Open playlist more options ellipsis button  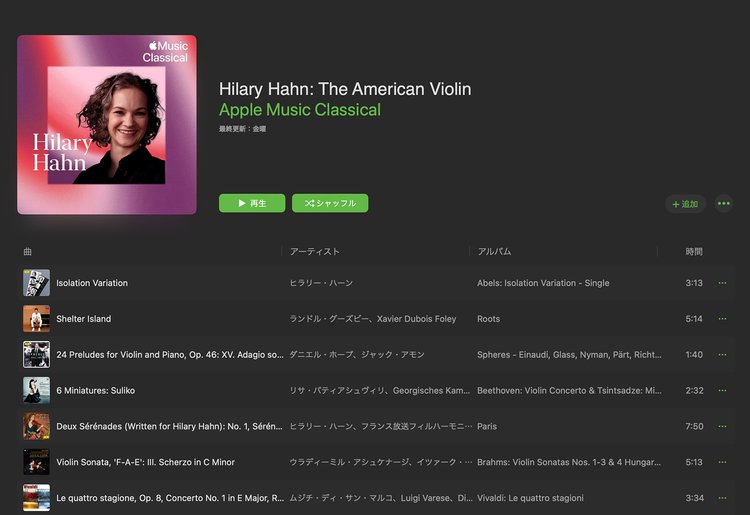pos(724,204)
